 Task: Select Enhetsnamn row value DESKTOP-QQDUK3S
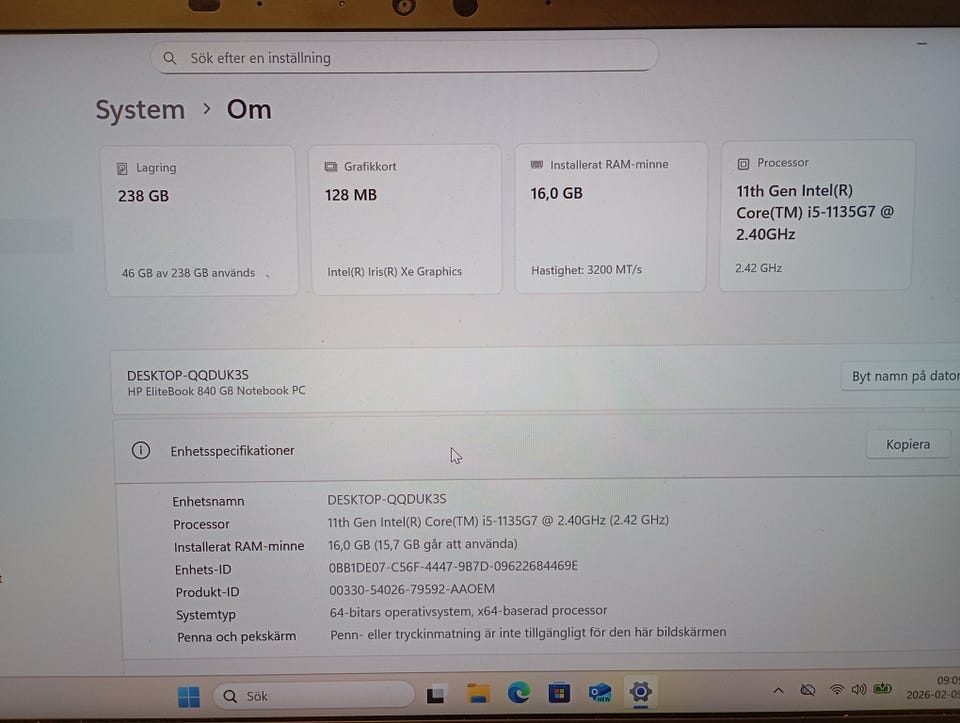point(387,499)
